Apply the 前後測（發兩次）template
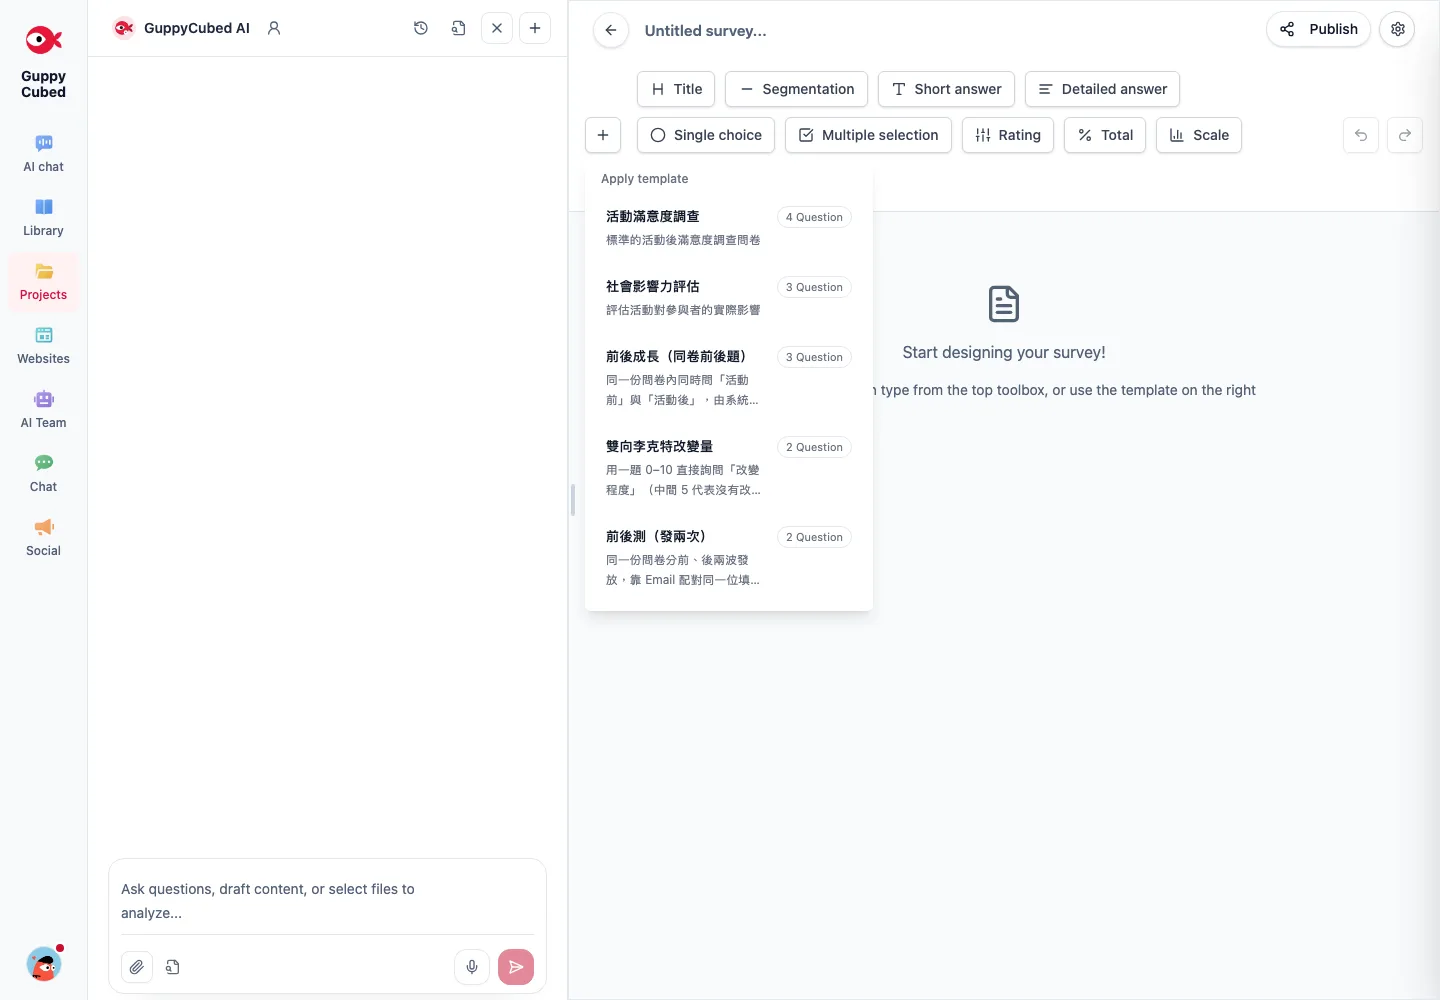 (x=729, y=558)
